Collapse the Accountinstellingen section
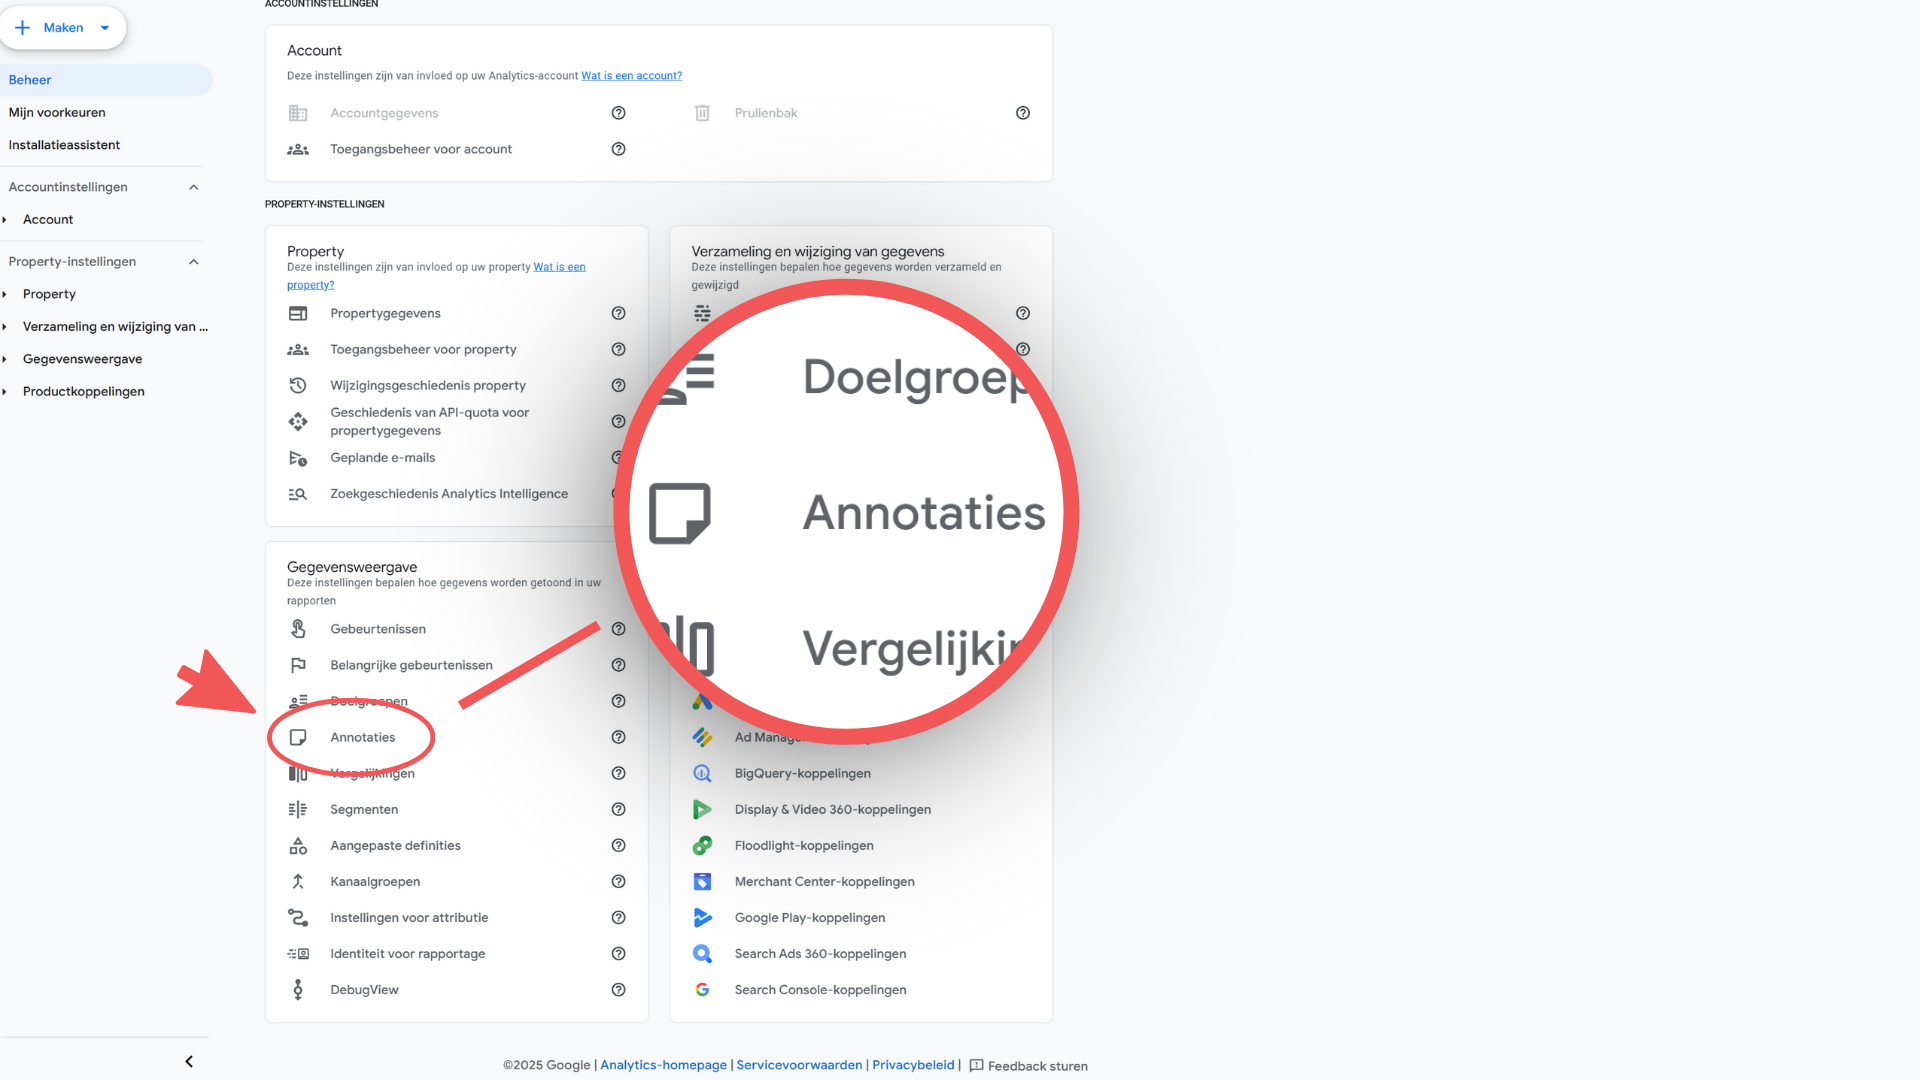Image resolution: width=1920 pixels, height=1080 pixels. (194, 187)
